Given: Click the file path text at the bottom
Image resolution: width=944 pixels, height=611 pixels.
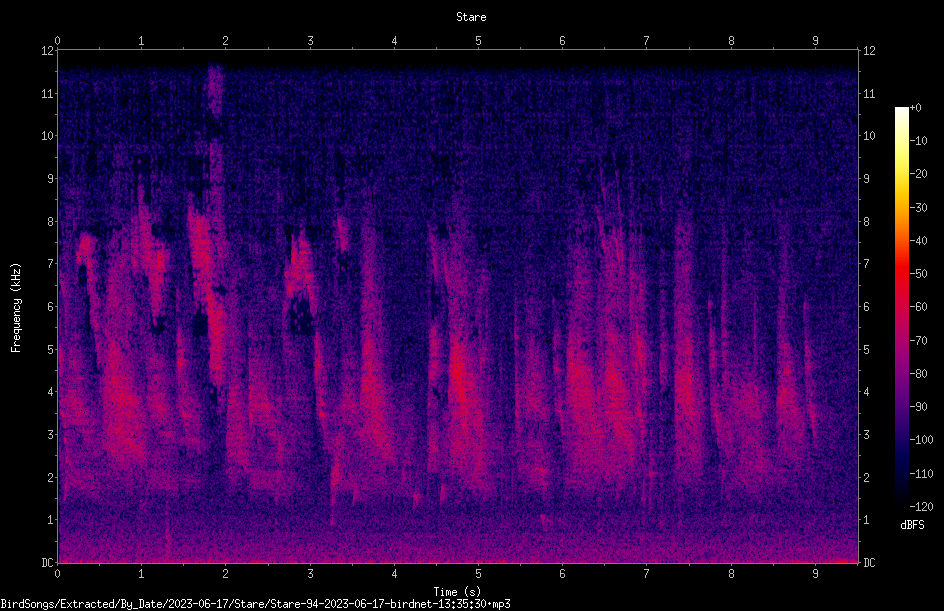Looking at the screenshot, I should click(x=255, y=604).
